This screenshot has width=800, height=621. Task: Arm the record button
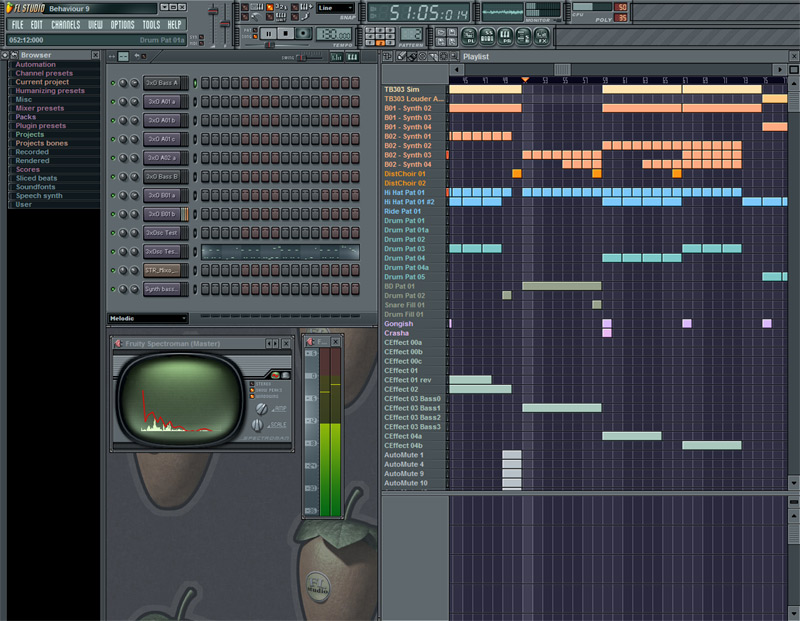coord(304,34)
